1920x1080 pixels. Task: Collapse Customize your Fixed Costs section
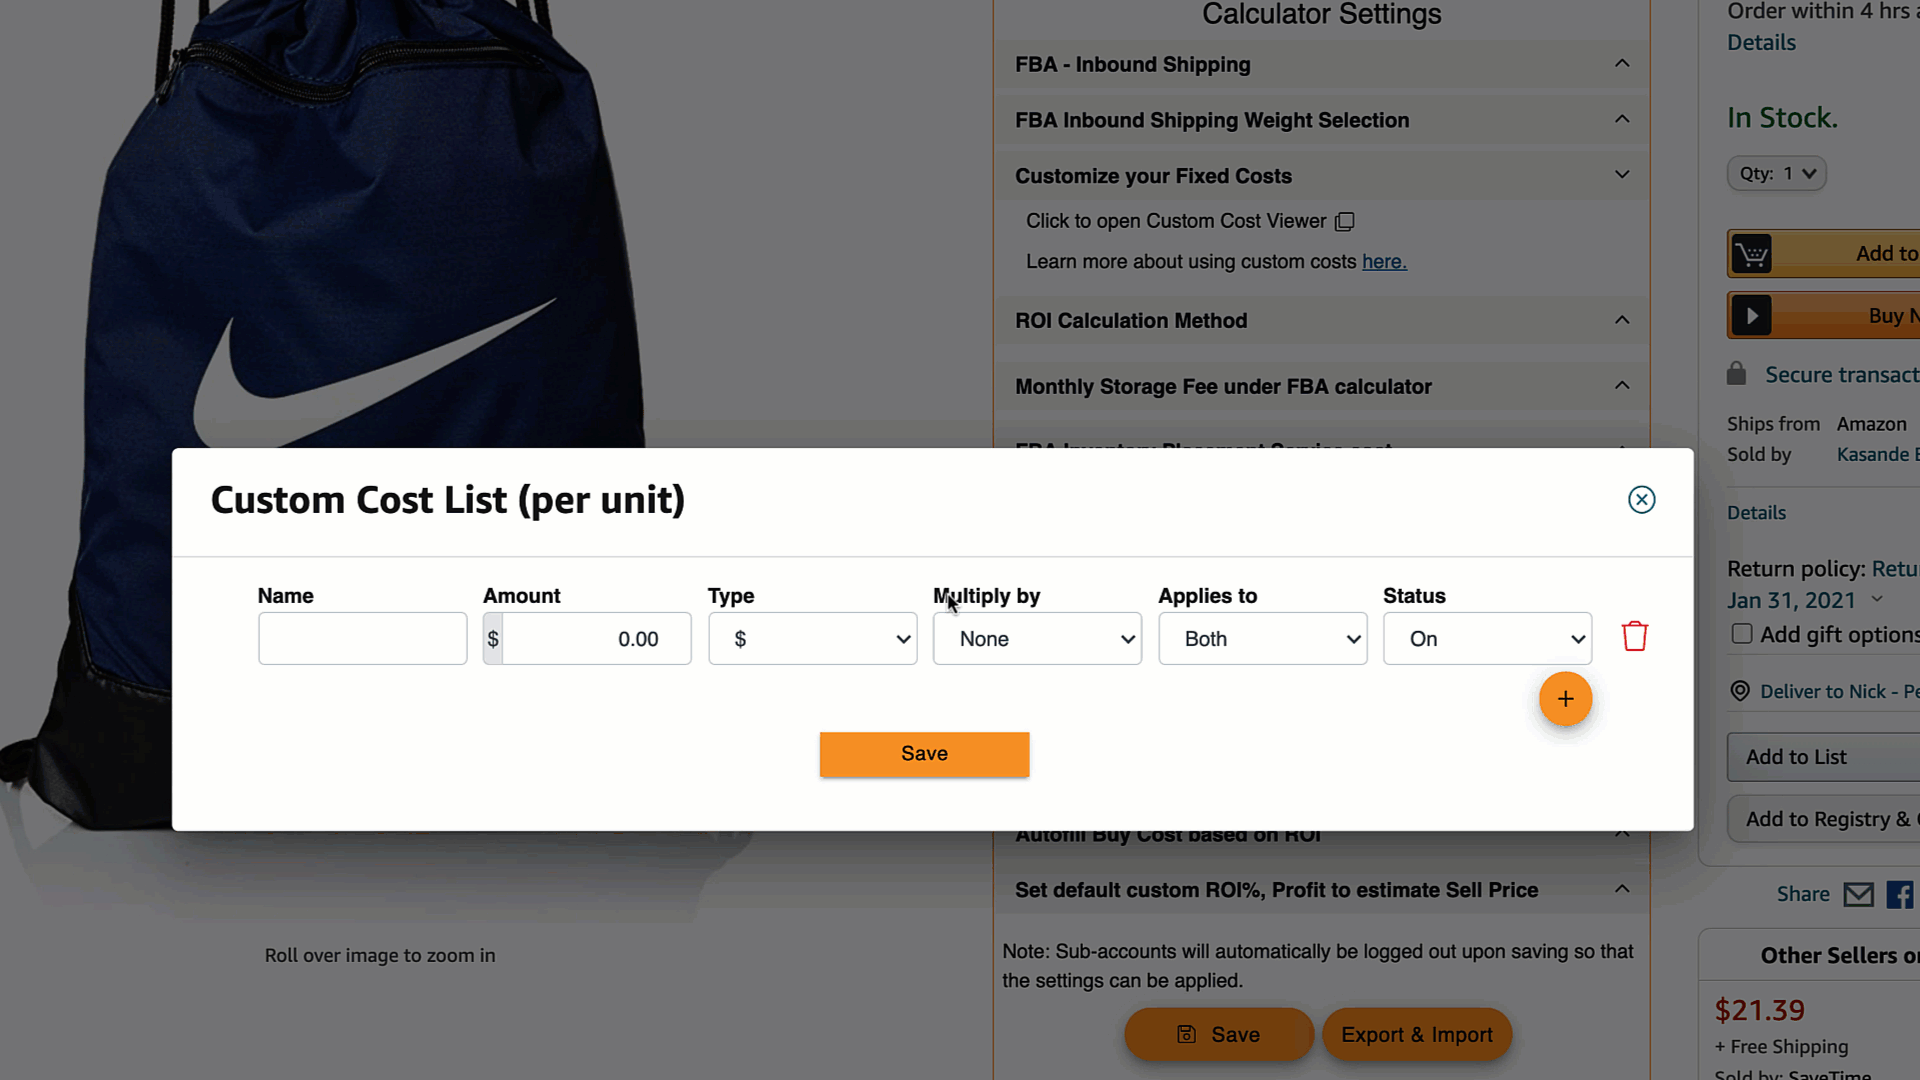pyautogui.click(x=1621, y=175)
